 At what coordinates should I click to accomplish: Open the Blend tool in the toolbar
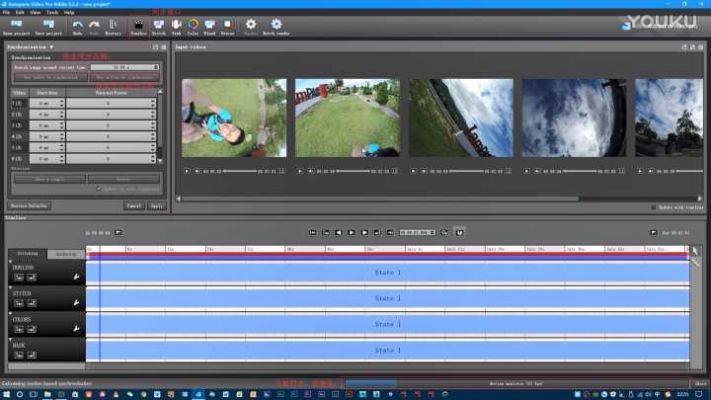click(210, 25)
